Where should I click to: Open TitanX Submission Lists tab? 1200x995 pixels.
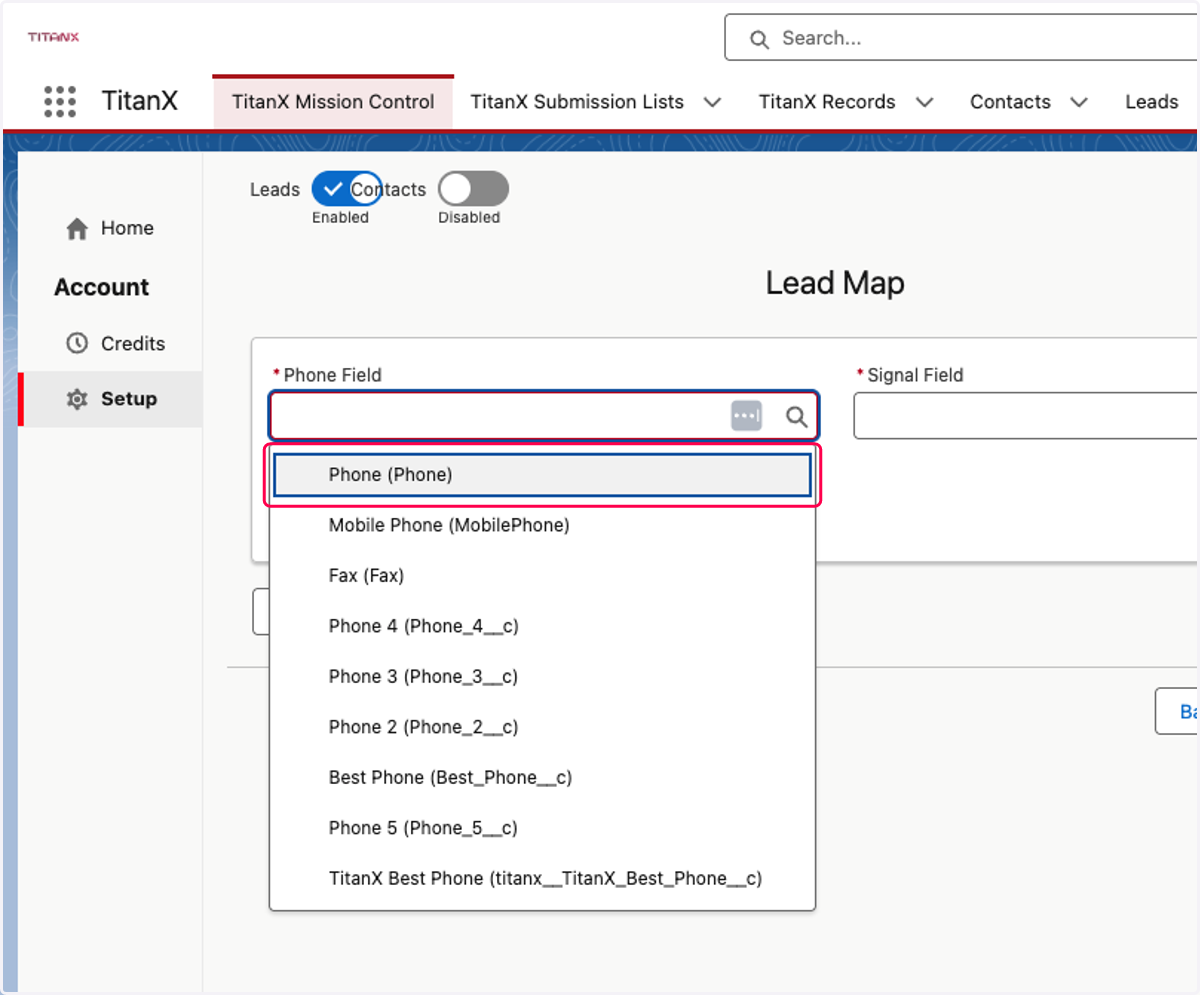(577, 102)
